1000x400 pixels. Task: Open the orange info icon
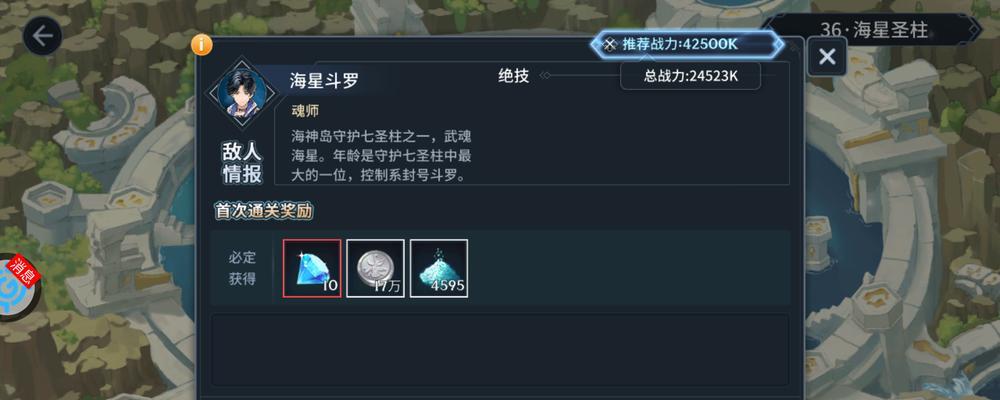click(202, 45)
